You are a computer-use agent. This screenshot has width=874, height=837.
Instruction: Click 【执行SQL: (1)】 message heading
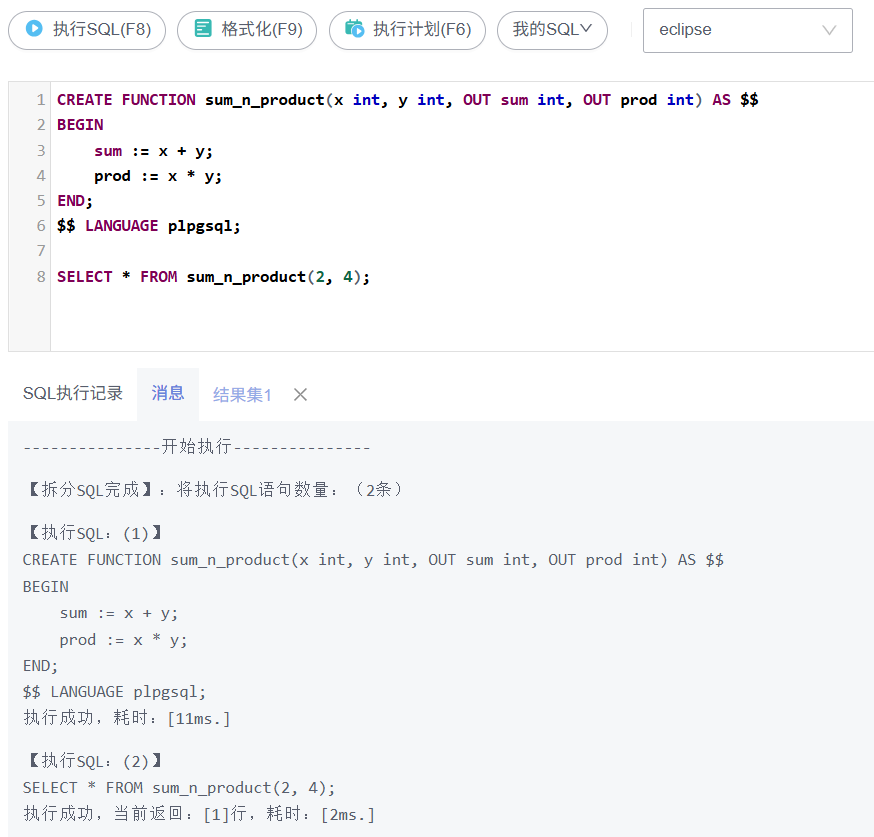pyautogui.click(x=93, y=533)
